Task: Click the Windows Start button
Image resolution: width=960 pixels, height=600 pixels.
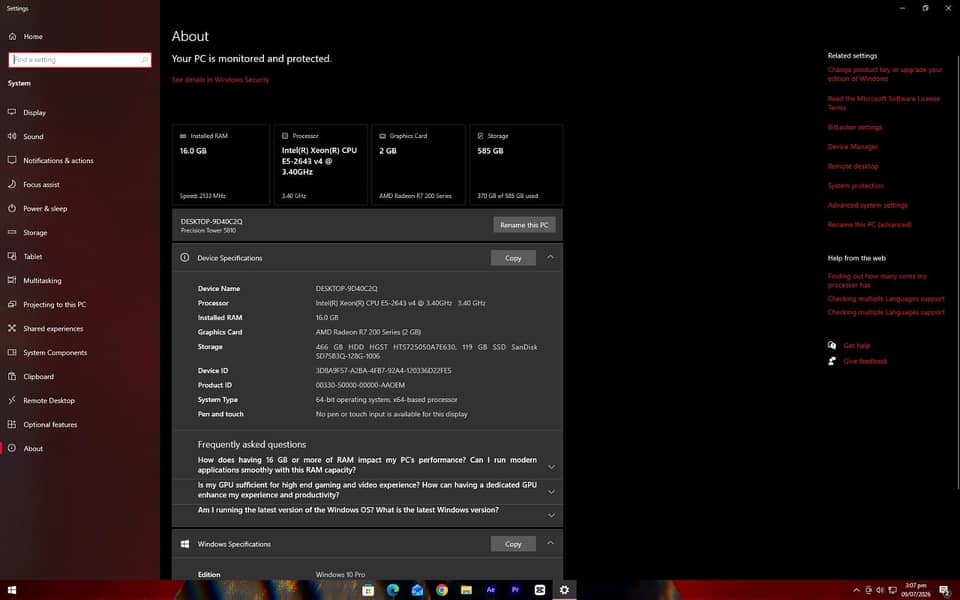Action: pos(11,590)
